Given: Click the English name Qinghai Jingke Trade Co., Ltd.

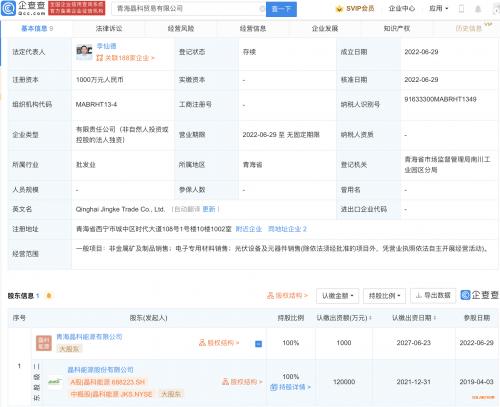Looking at the screenshot, I should [120, 209].
